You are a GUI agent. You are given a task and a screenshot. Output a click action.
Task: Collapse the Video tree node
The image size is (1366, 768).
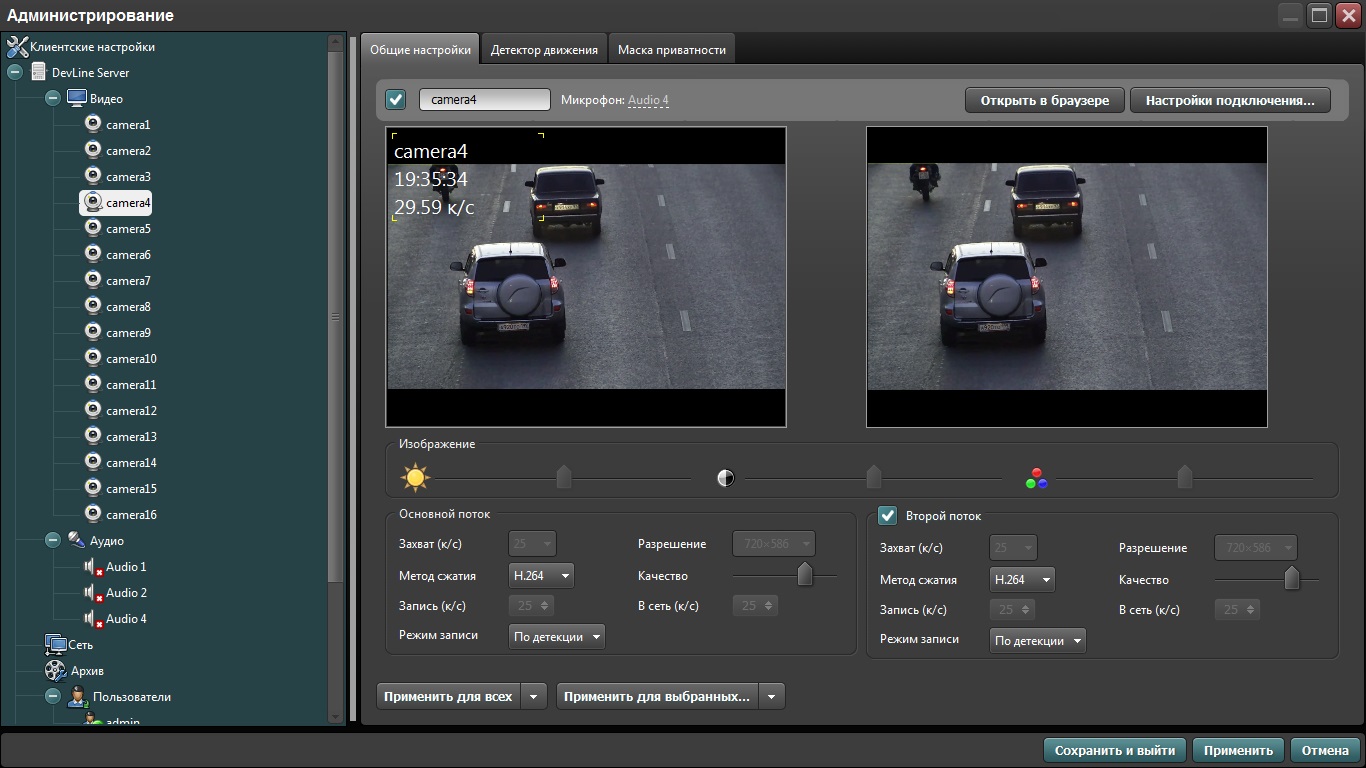(53, 99)
